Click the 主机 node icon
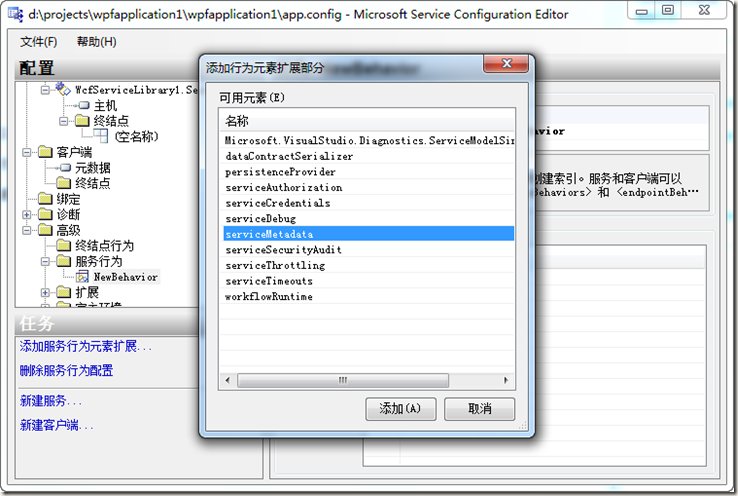 click(84, 105)
